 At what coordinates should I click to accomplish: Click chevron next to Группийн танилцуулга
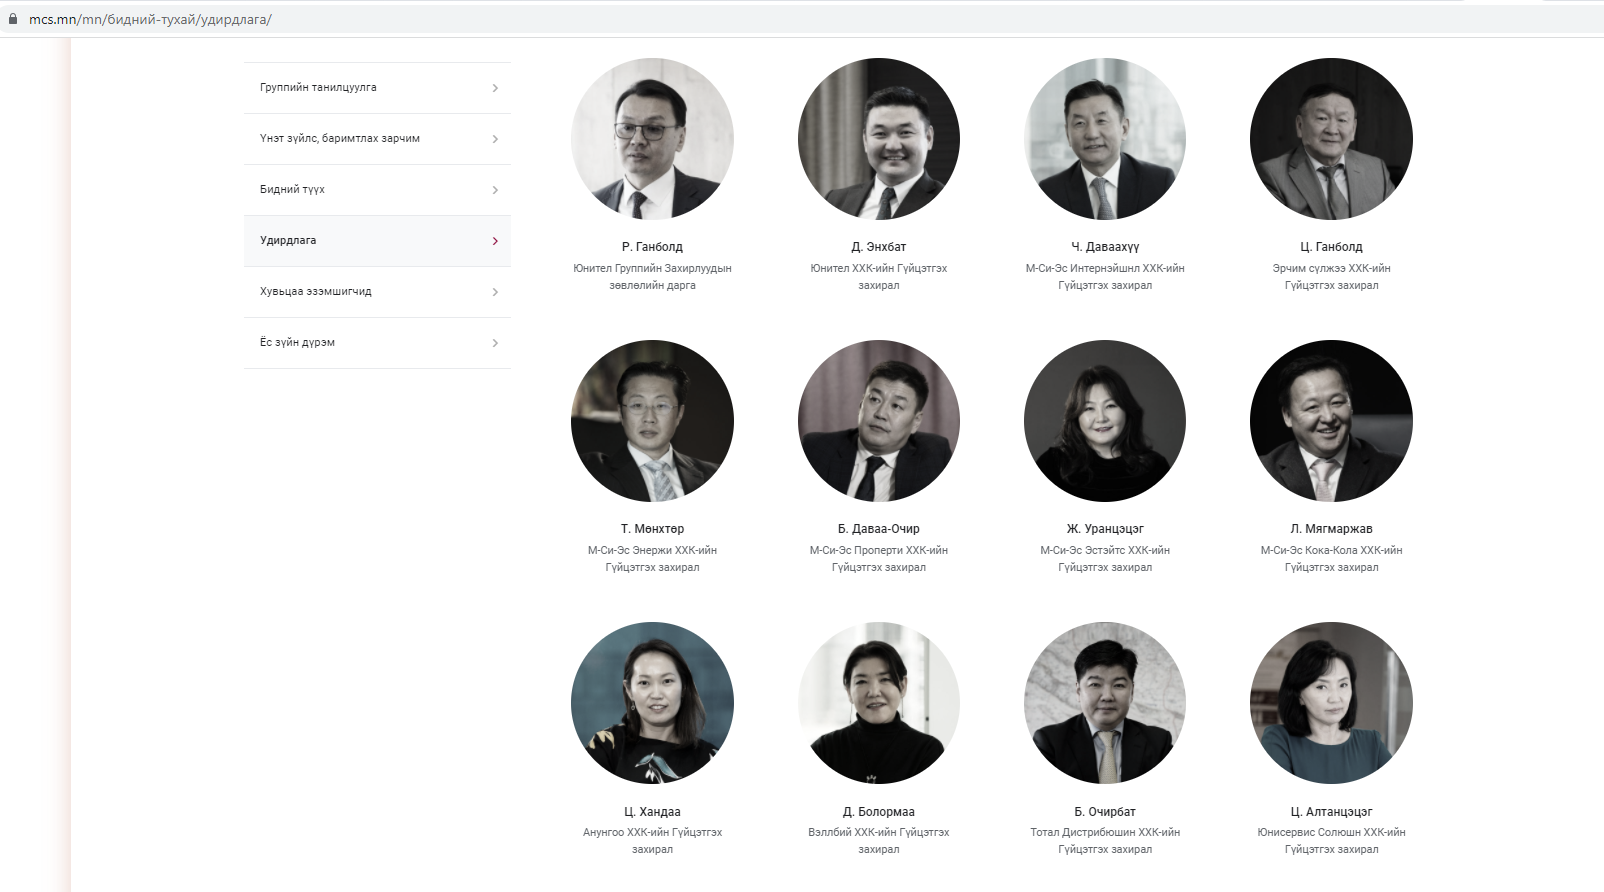pyautogui.click(x=495, y=88)
